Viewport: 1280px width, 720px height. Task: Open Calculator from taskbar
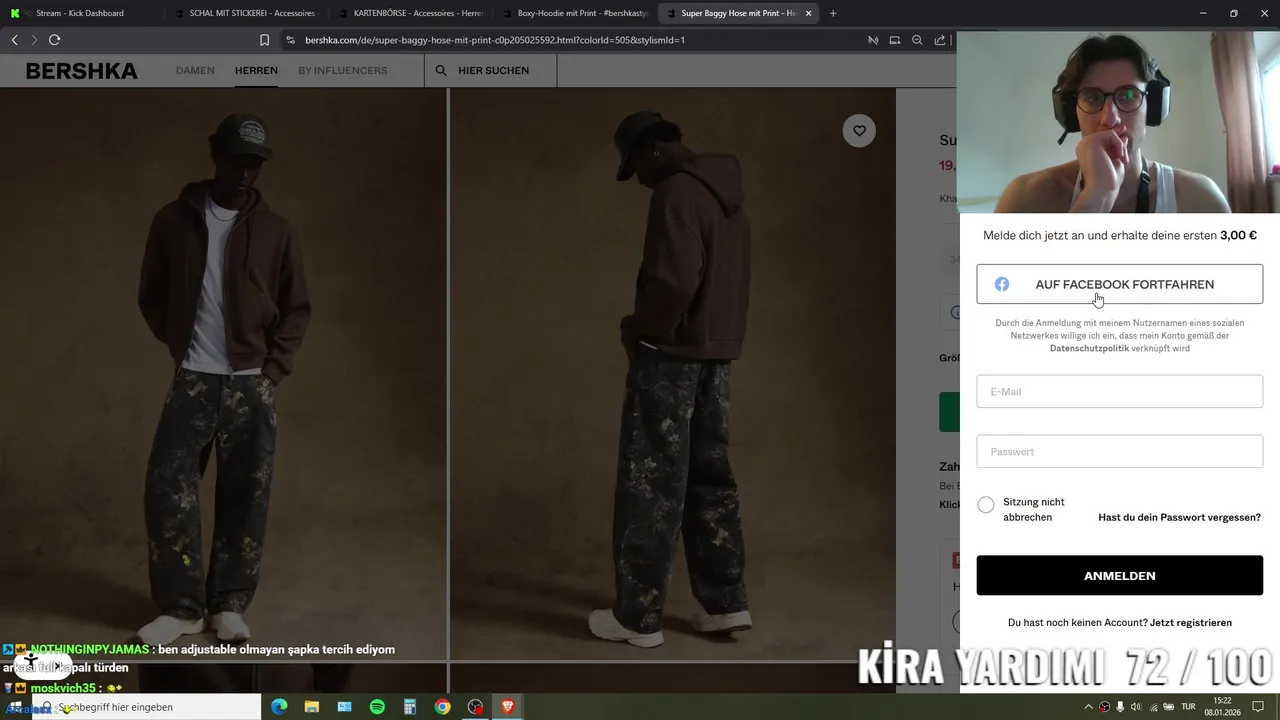(410, 707)
